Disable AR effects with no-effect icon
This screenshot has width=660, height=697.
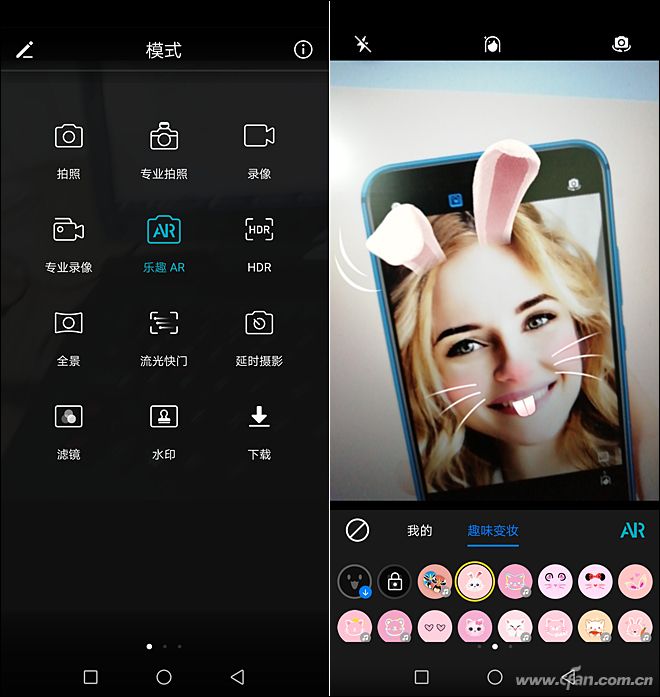(x=357, y=530)
